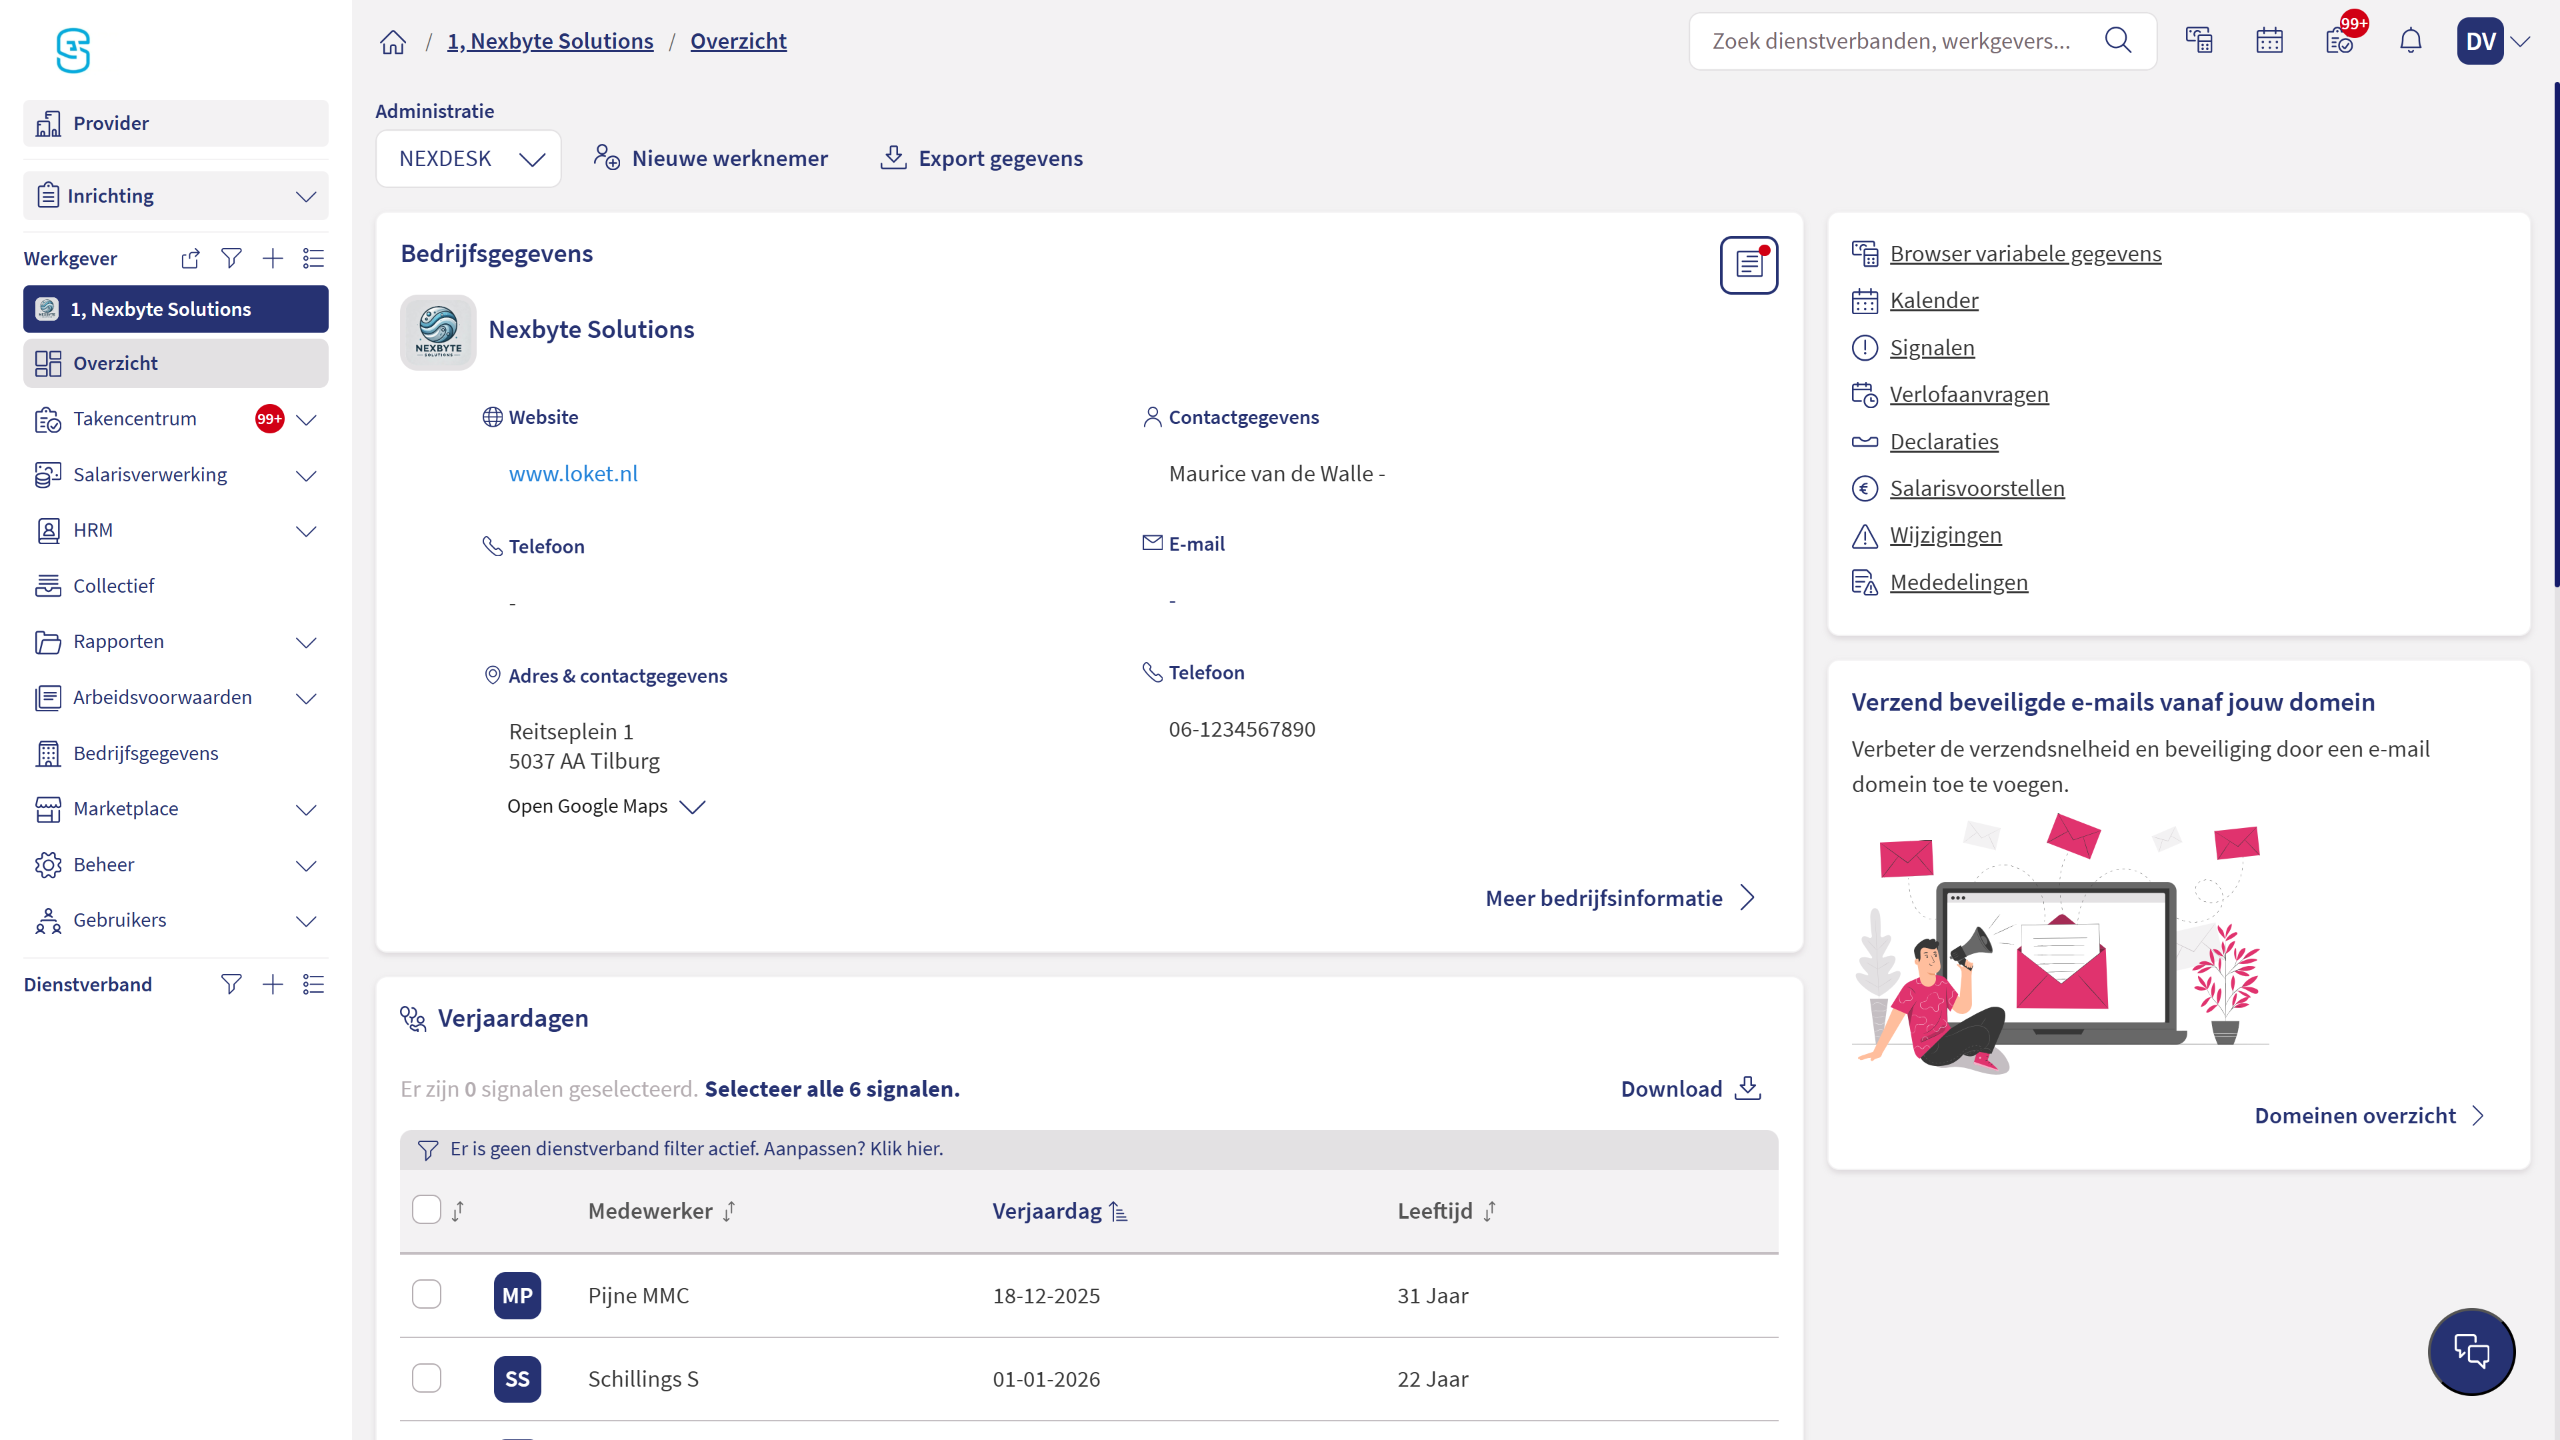Open the chat bubble button
Viewport: 2560px width, 1440px height.
tap(2471, 1352)
